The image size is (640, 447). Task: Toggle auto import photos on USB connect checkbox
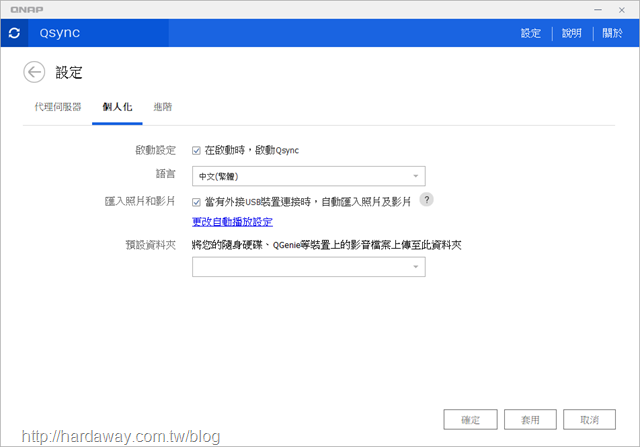tap(196, 202)
